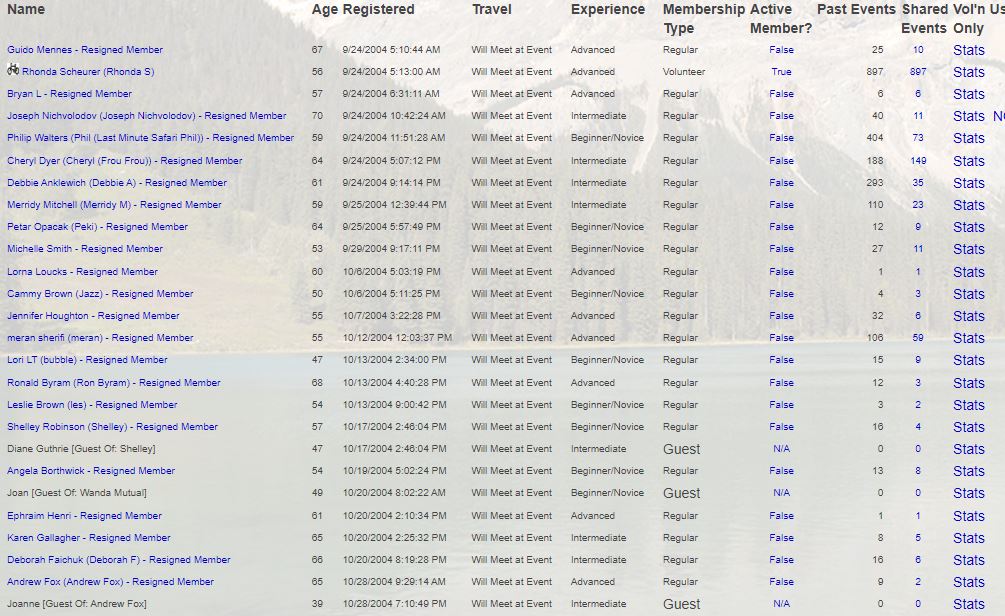Open Debbie Anklewich member link

[117, 183]
